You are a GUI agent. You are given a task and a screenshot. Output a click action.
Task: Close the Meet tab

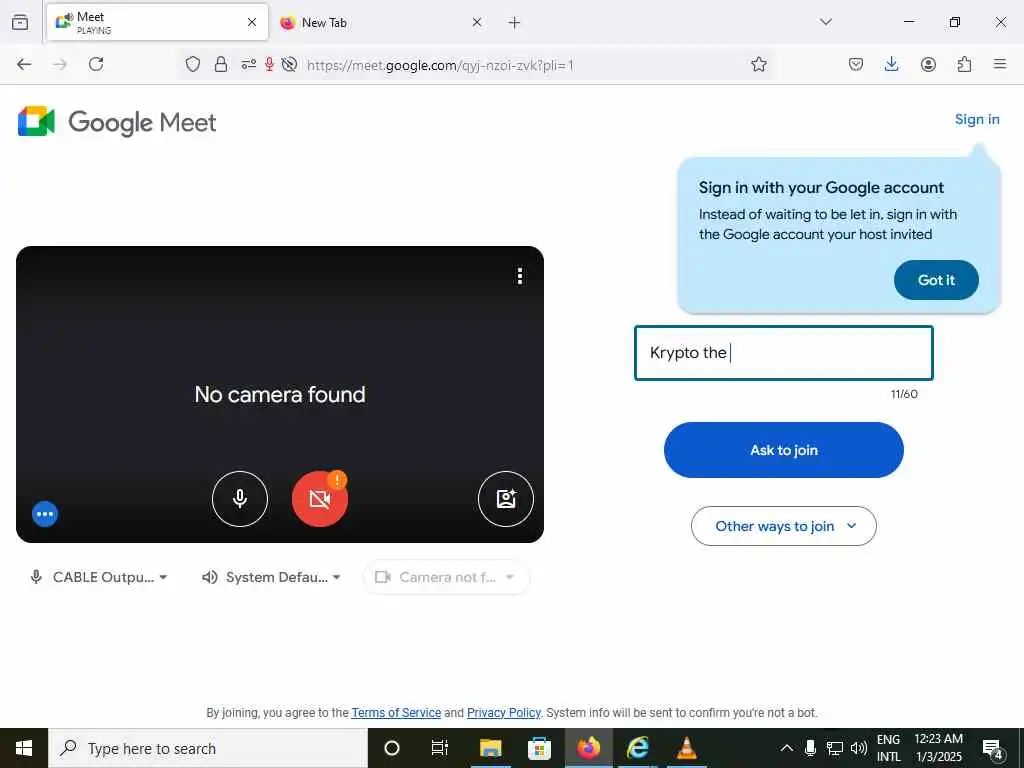252,23
